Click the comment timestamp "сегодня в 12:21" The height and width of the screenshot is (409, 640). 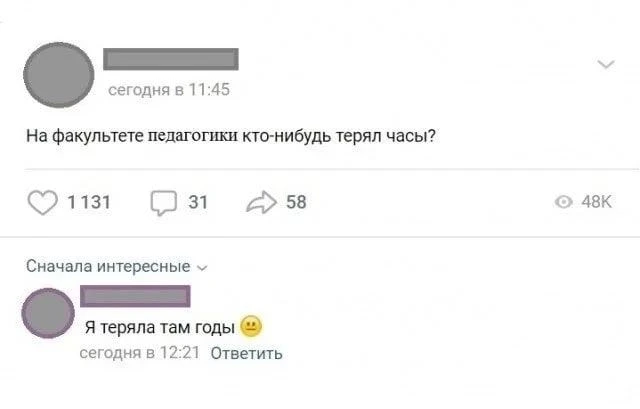coord(141,353)
